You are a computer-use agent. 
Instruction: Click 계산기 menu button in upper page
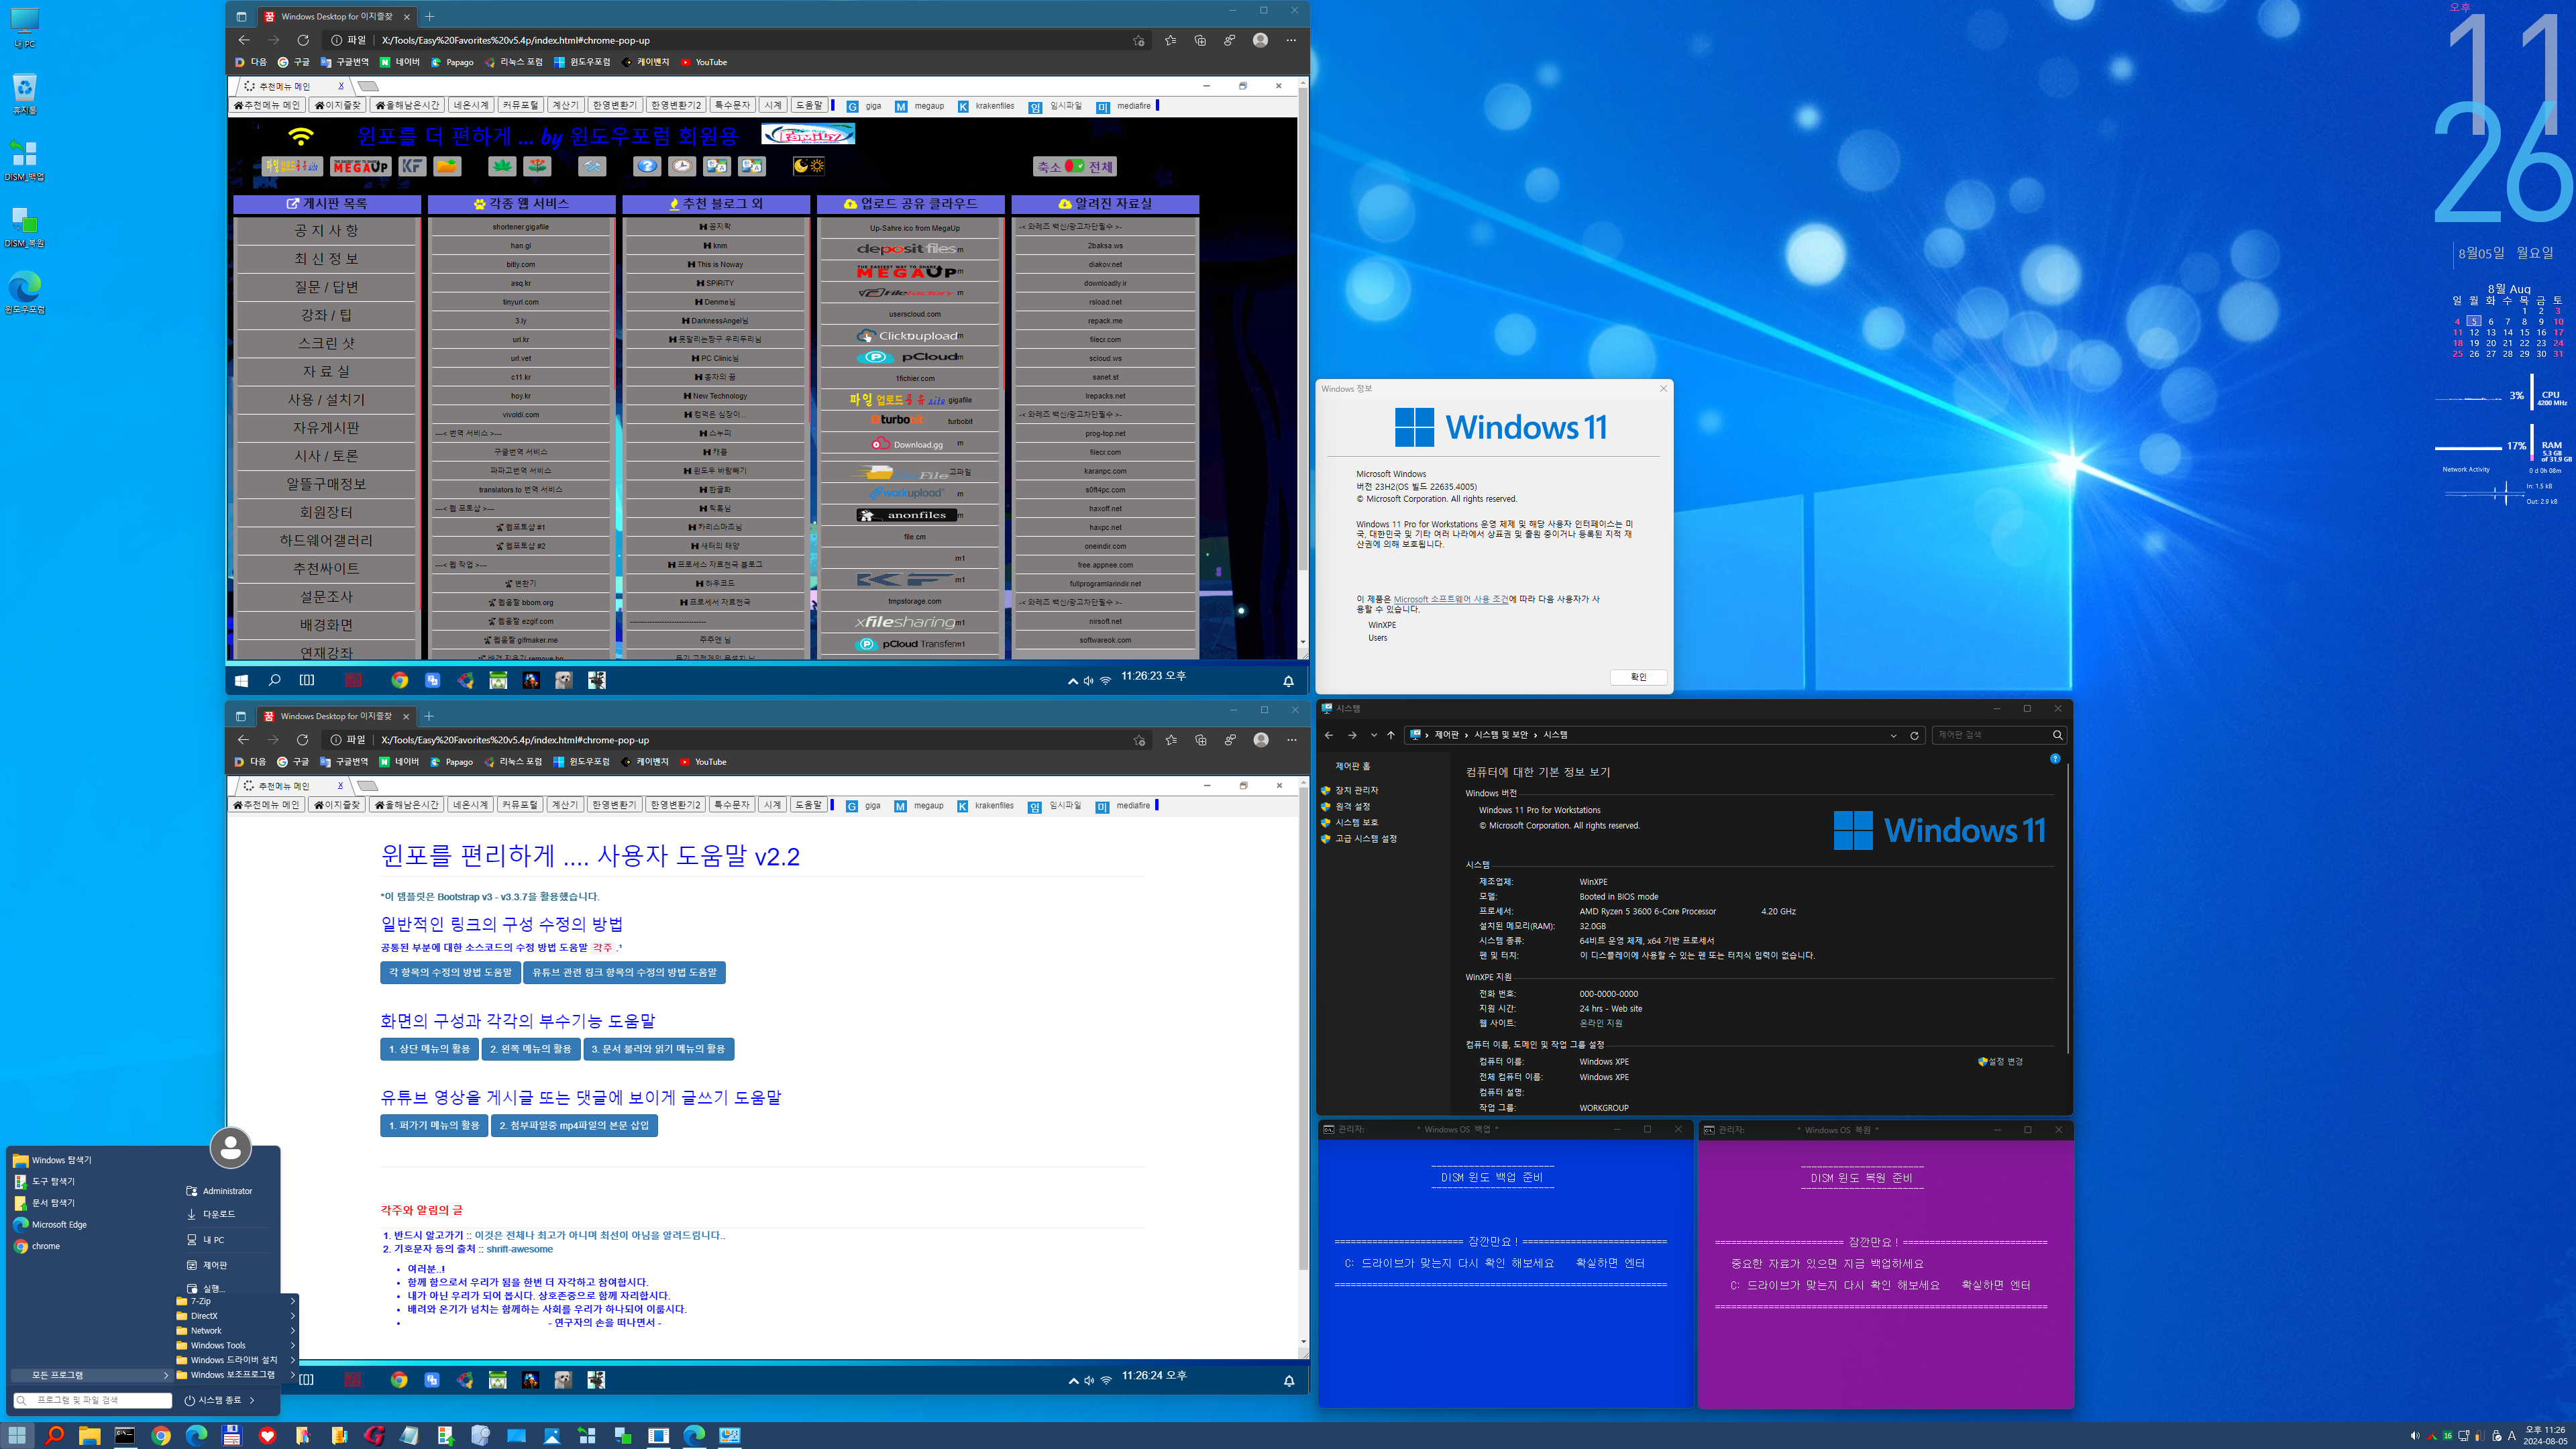point(566,105)
